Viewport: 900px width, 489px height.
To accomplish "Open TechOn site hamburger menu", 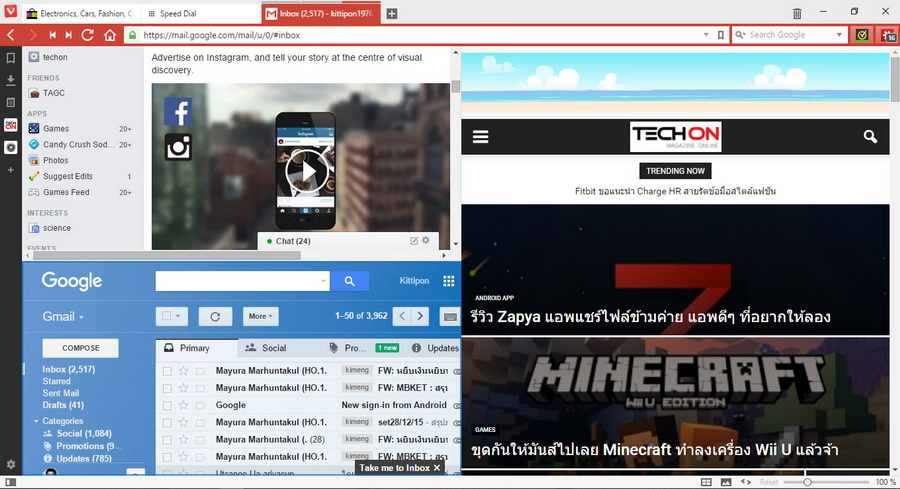I will click(x=481, y=137).
